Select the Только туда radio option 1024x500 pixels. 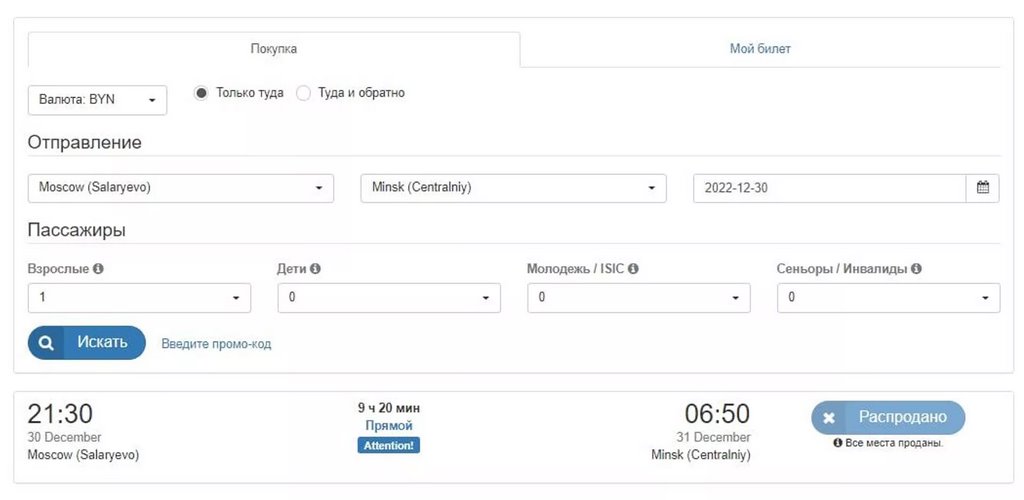pos(201,93)
